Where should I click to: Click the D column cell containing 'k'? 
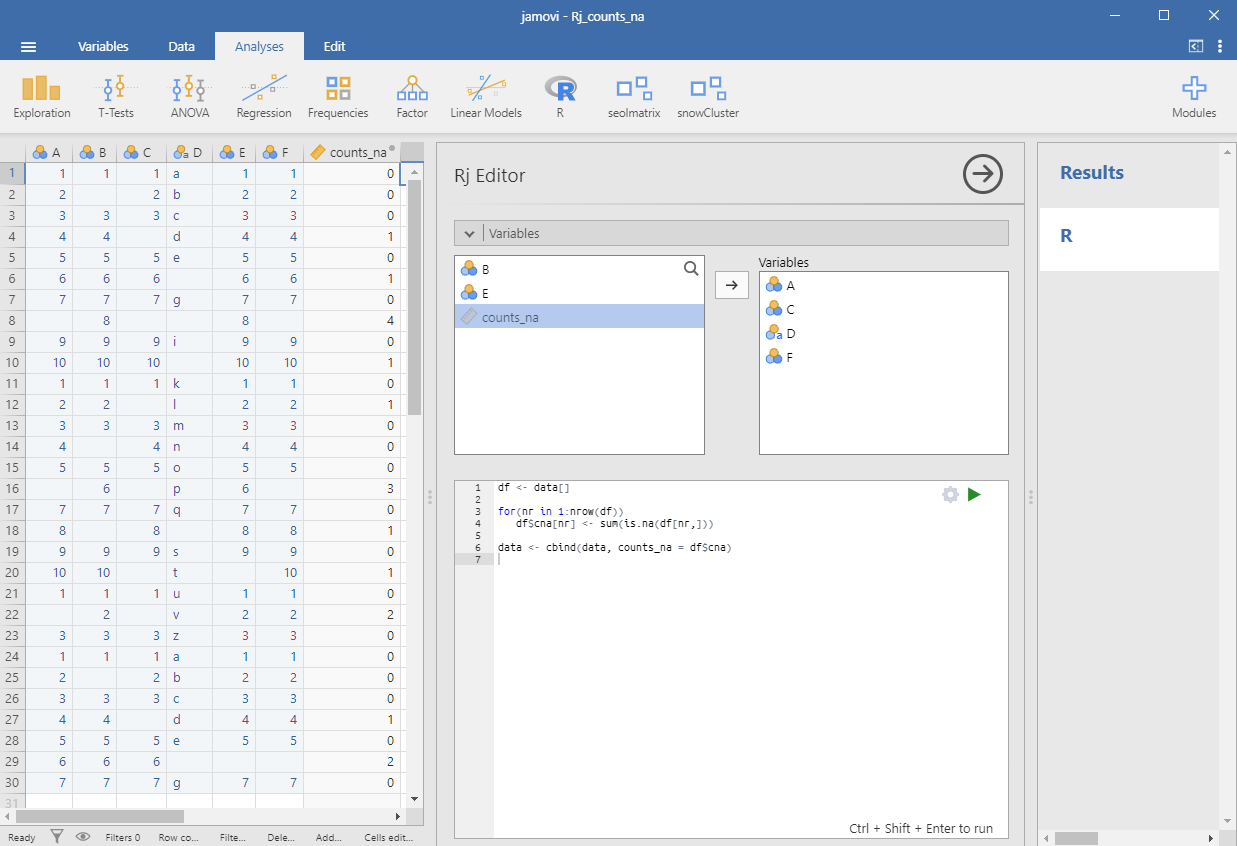tap(189, 383)
